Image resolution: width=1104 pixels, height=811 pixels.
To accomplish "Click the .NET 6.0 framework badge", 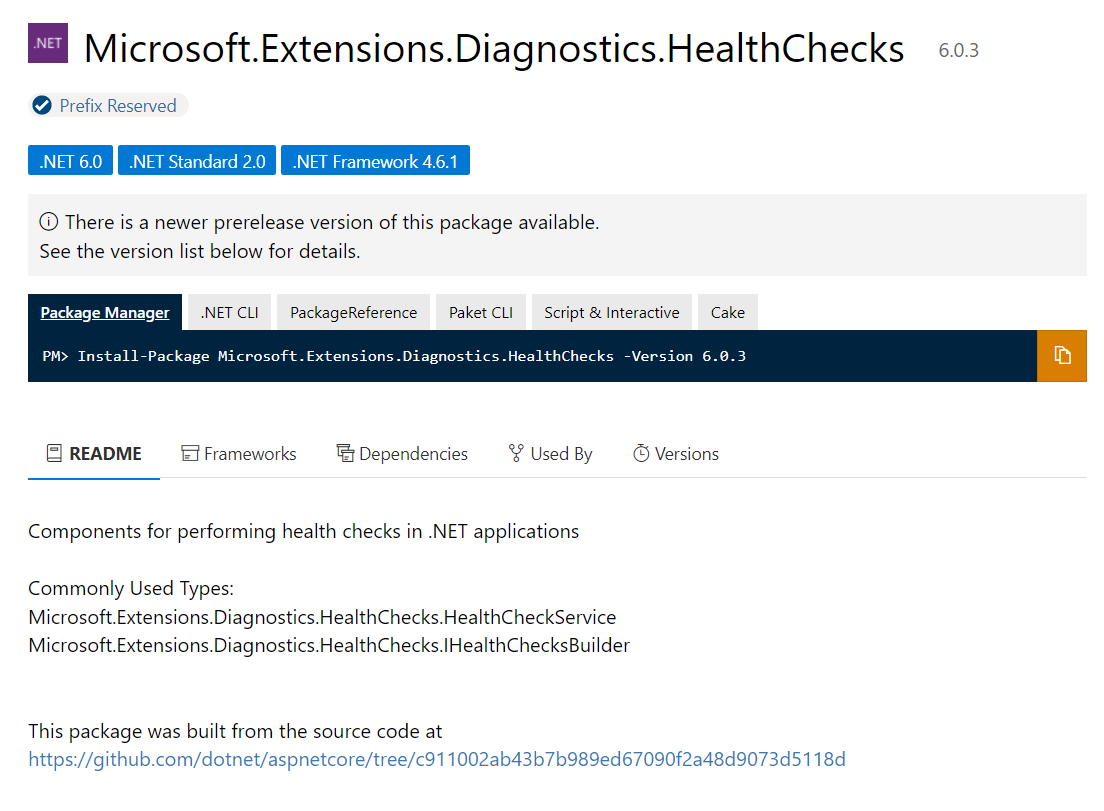I will click(x=70, y=161).
